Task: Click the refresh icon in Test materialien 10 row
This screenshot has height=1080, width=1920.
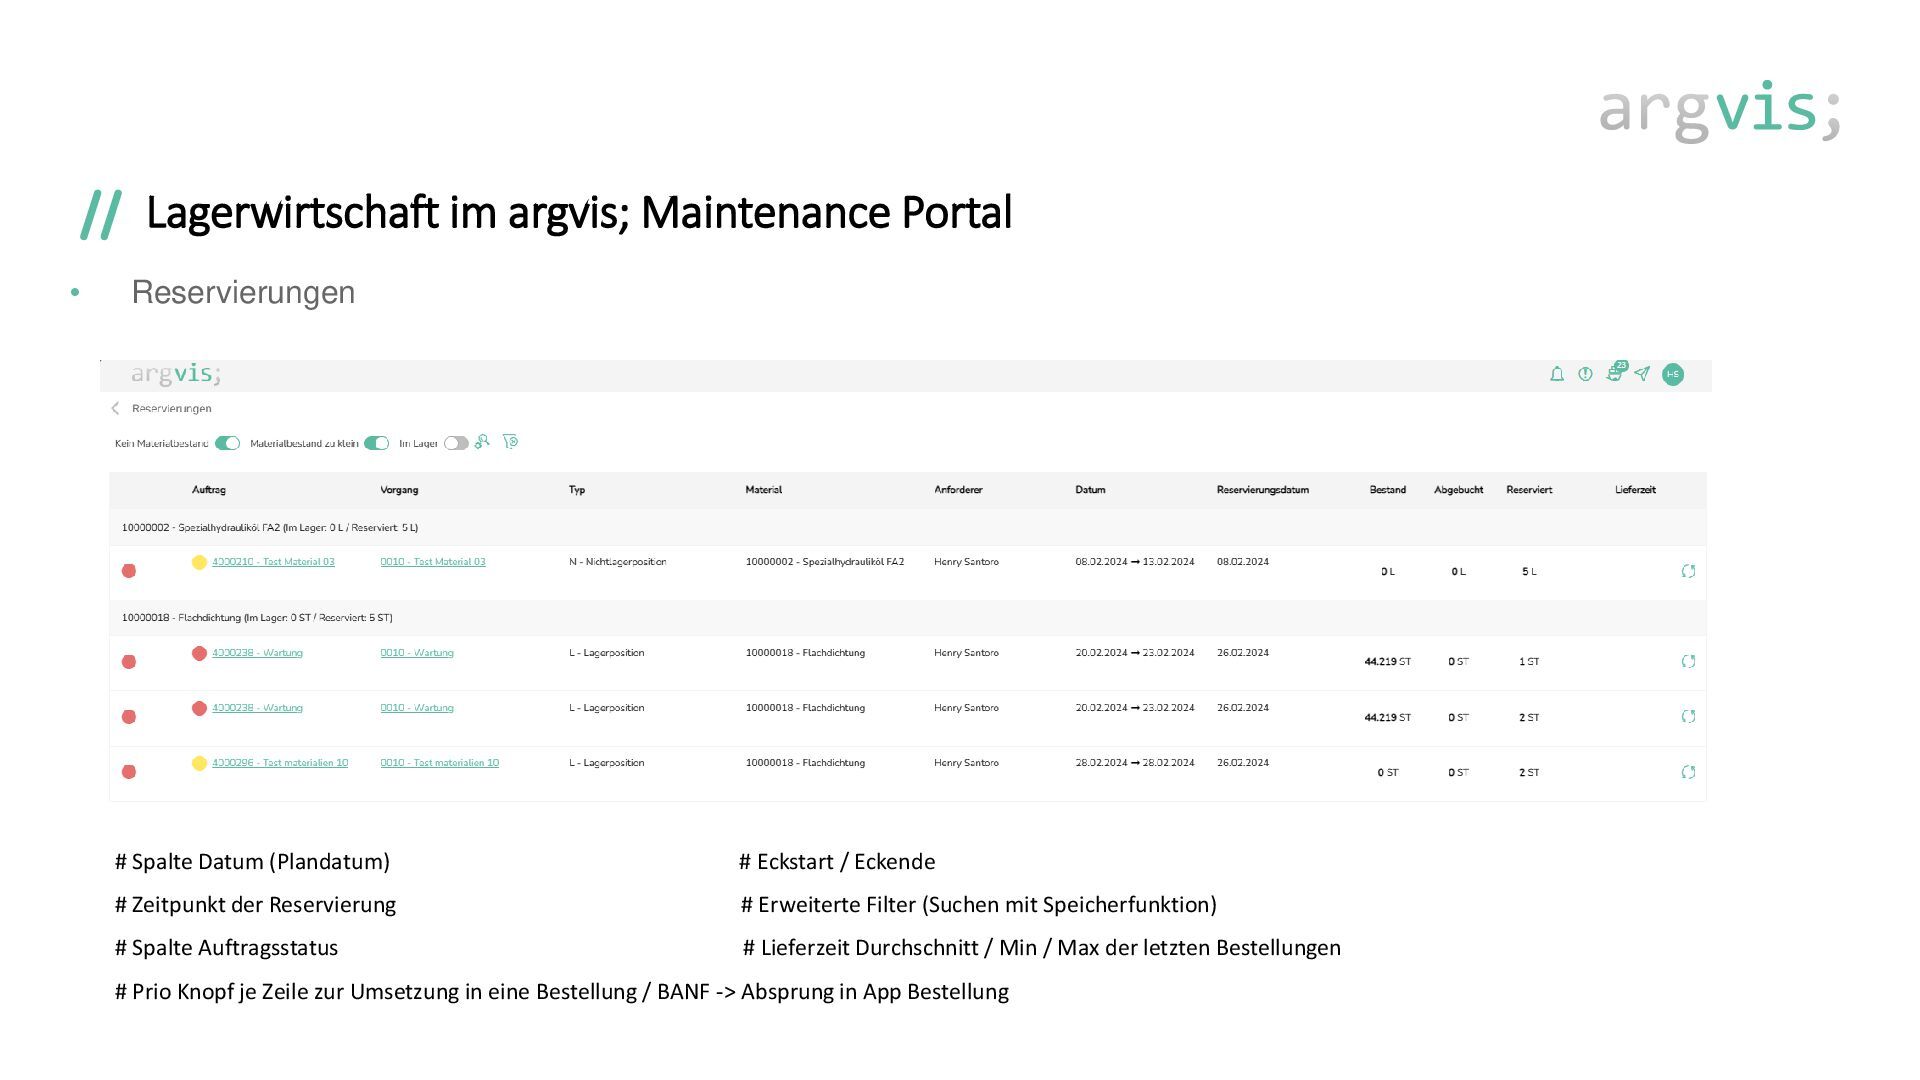Action: click(x=1688, y=772)
